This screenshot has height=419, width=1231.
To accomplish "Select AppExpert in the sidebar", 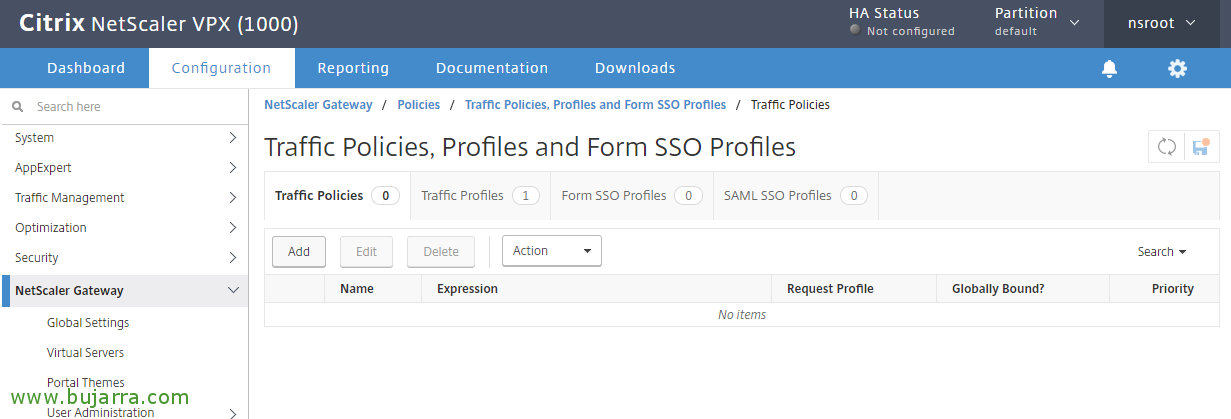I will tap(43, 168).
